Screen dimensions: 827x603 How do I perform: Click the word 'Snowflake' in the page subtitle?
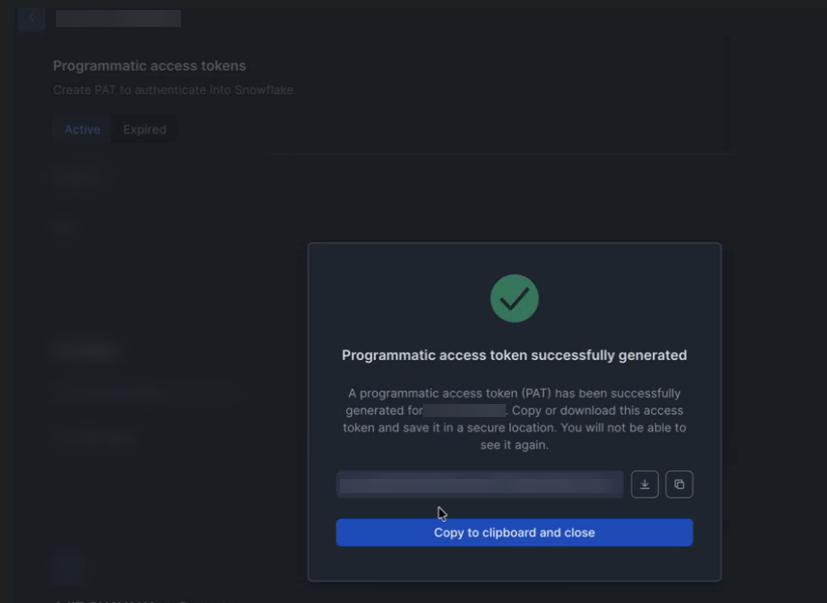[263, 90]
